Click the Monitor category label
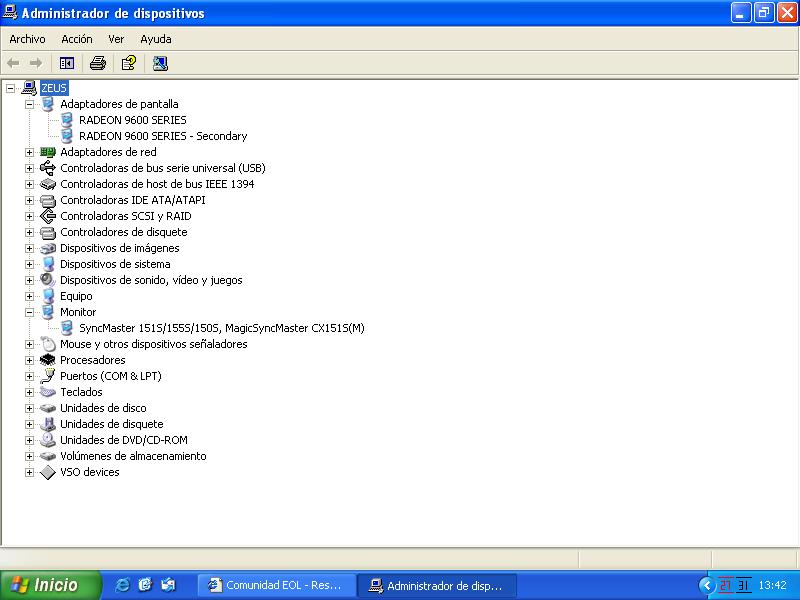 coord(78,312)
